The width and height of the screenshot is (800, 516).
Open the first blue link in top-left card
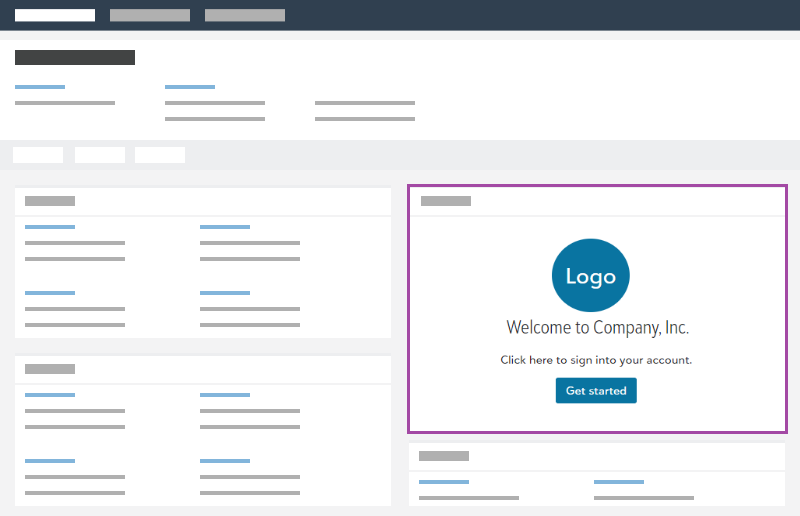click(50, 227)
